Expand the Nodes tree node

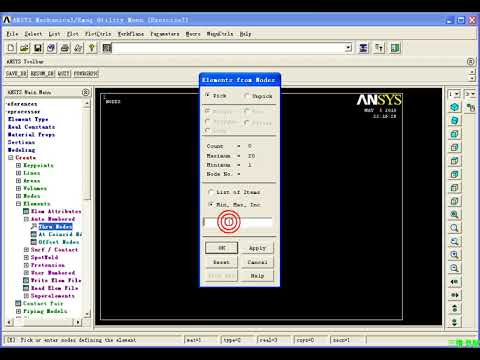click(19, 196)
